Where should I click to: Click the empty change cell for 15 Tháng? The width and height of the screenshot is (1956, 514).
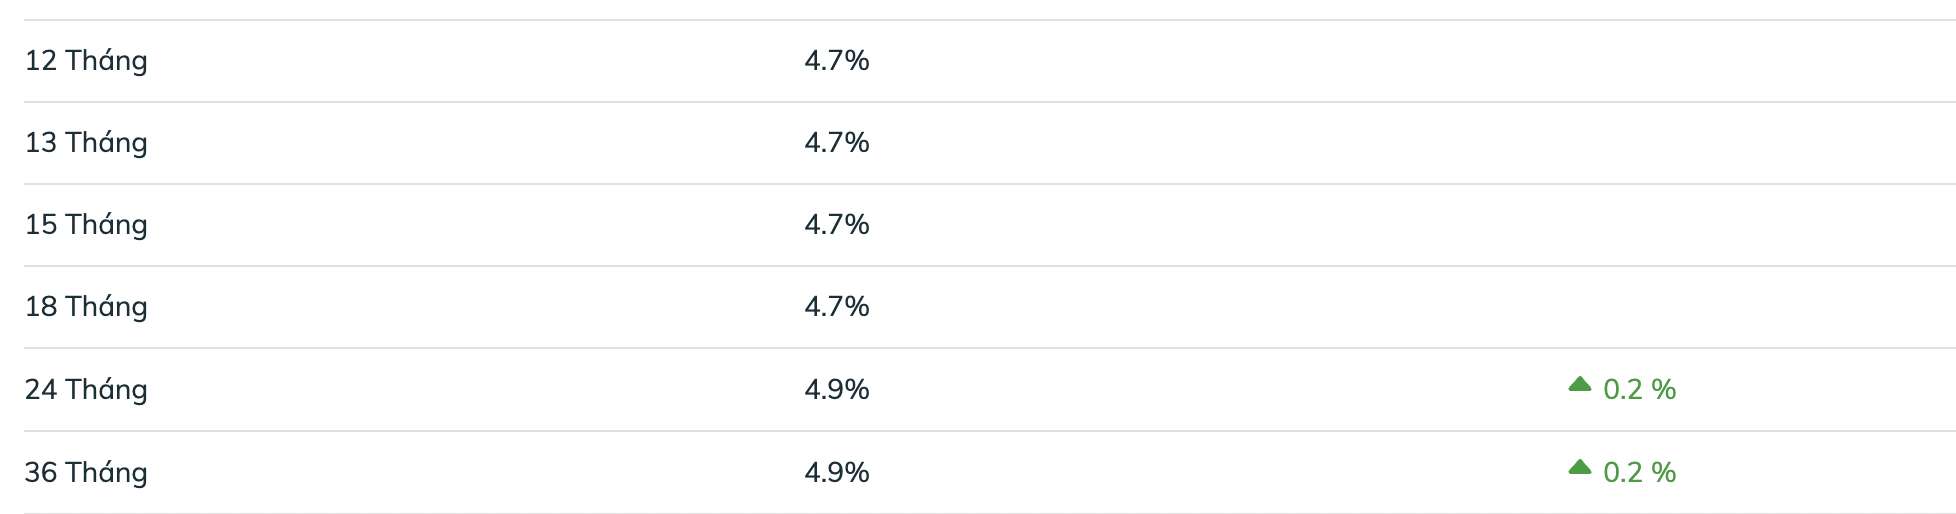pos(1620,225)
